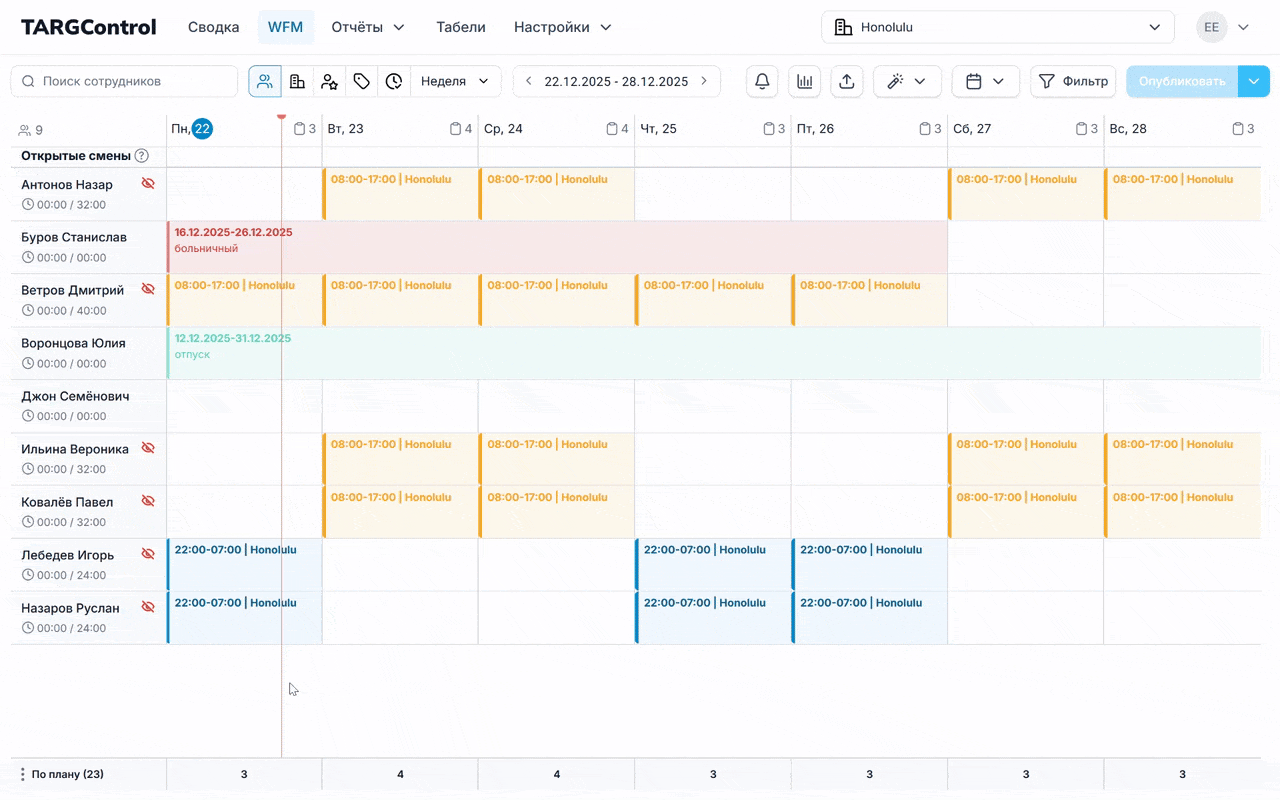
Task: Click the help icon beside Открытые смены
Action: coord(142,156)
